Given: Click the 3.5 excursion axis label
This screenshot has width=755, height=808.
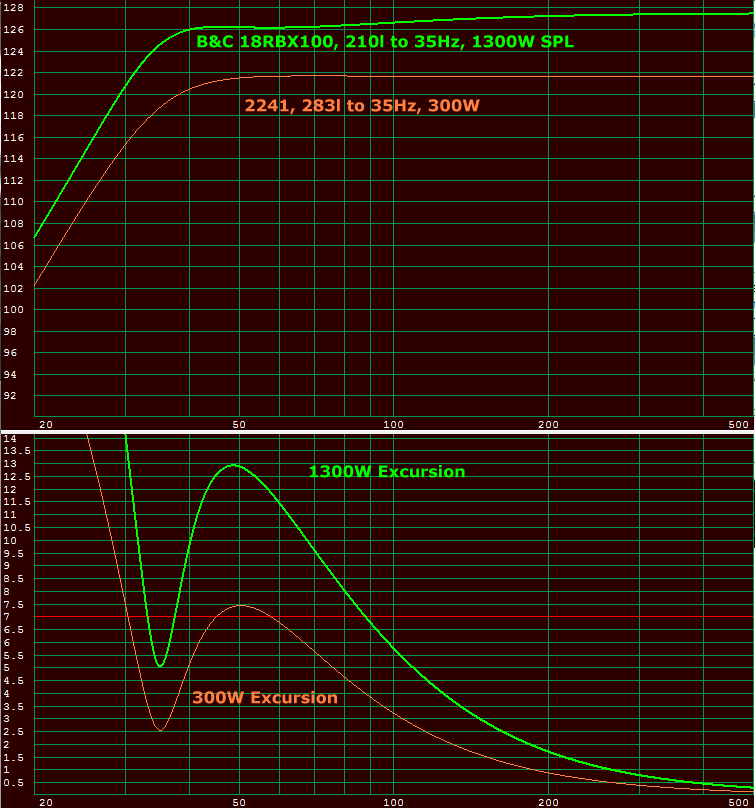Looking at the screenshot, I should (x=13, y=706).
